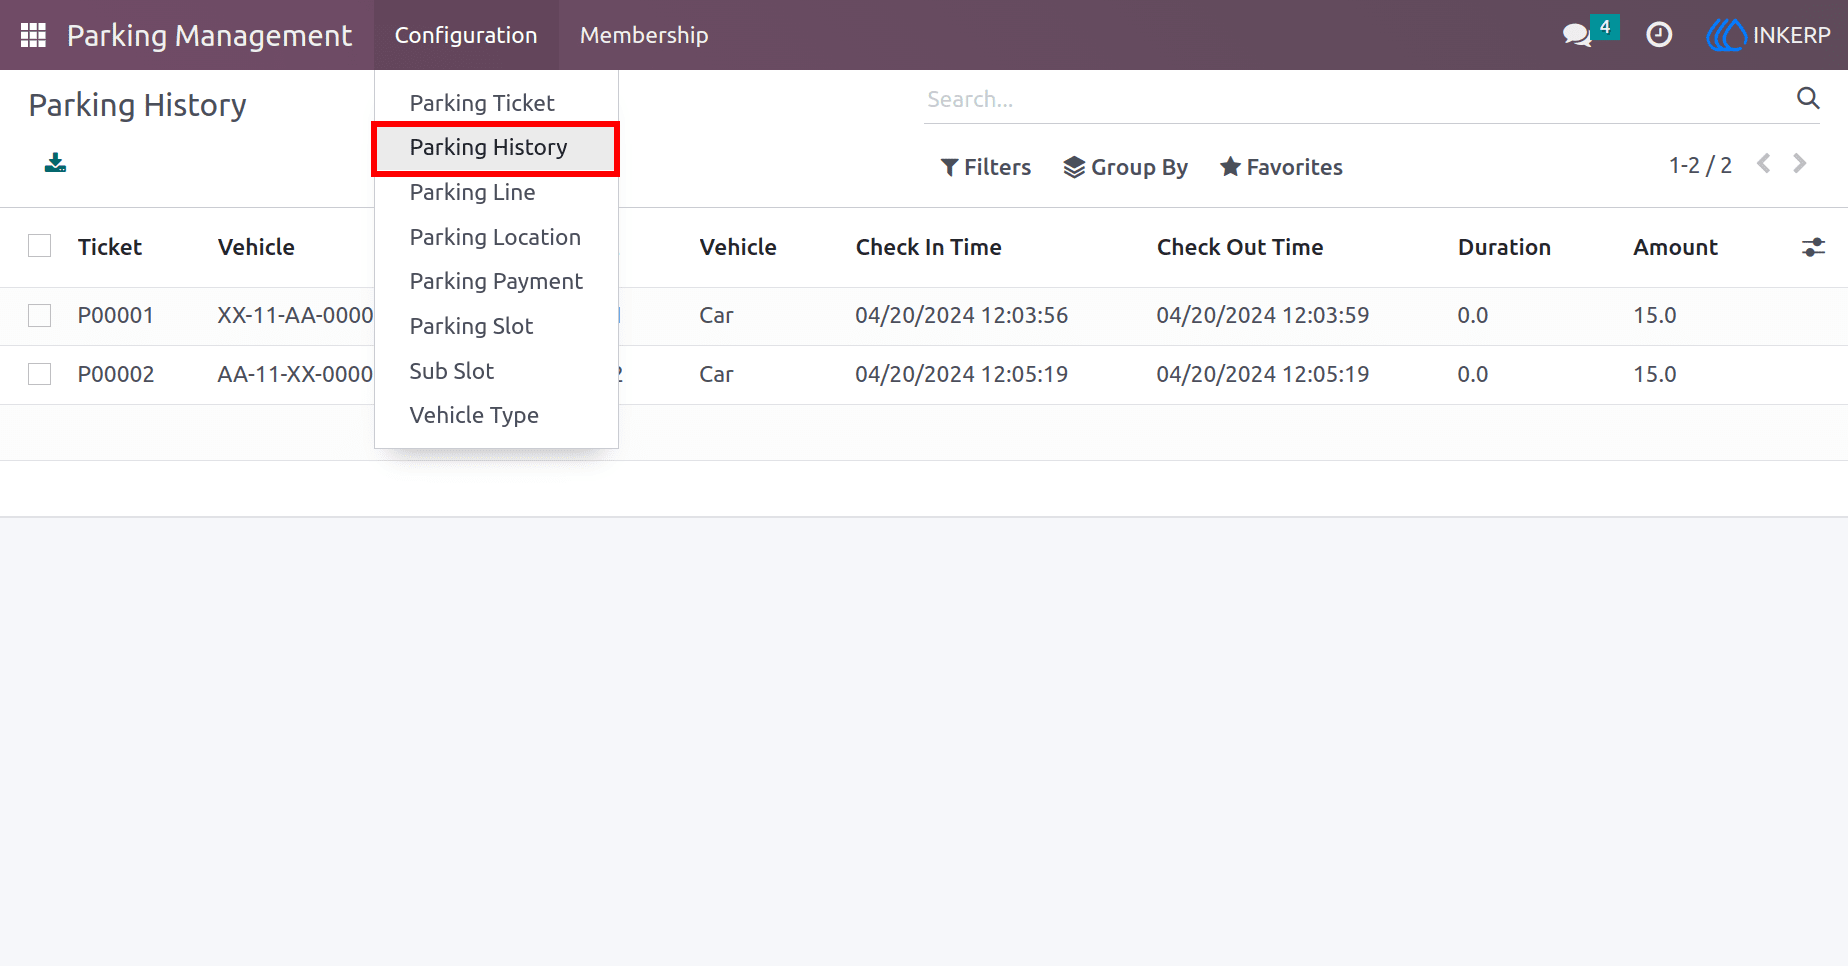Click check-in time 04/20/2024 12:05:19
This screenshot has height=966, width=1848.
coord(962,374)
